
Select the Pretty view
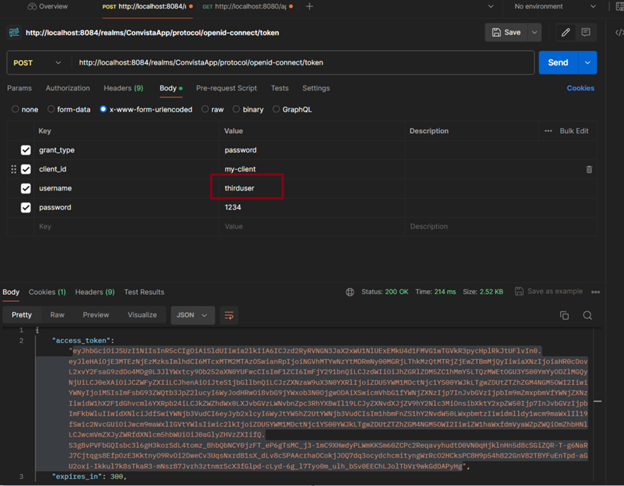[21, 315]
